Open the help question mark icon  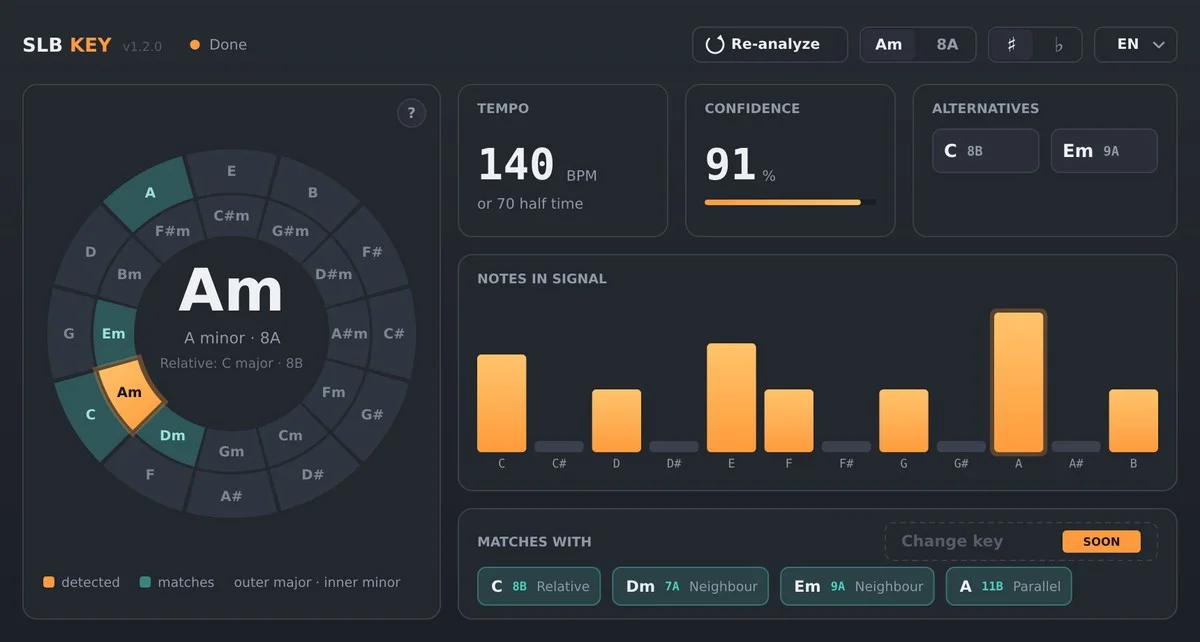click(411, 113)
